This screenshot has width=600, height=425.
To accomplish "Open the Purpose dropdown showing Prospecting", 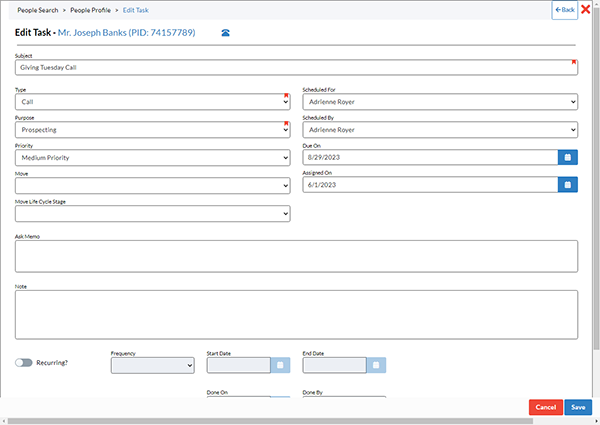I will point(153,130).
